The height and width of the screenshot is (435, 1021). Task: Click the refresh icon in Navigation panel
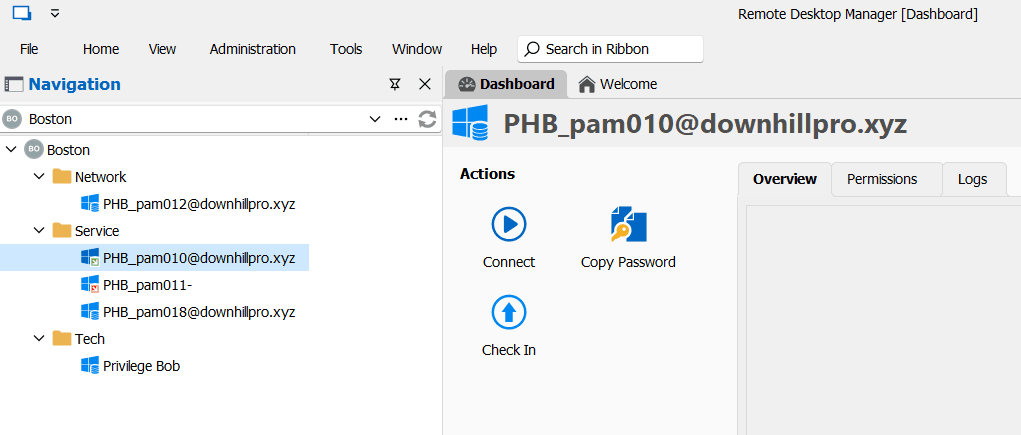click(x=427, y=119)
